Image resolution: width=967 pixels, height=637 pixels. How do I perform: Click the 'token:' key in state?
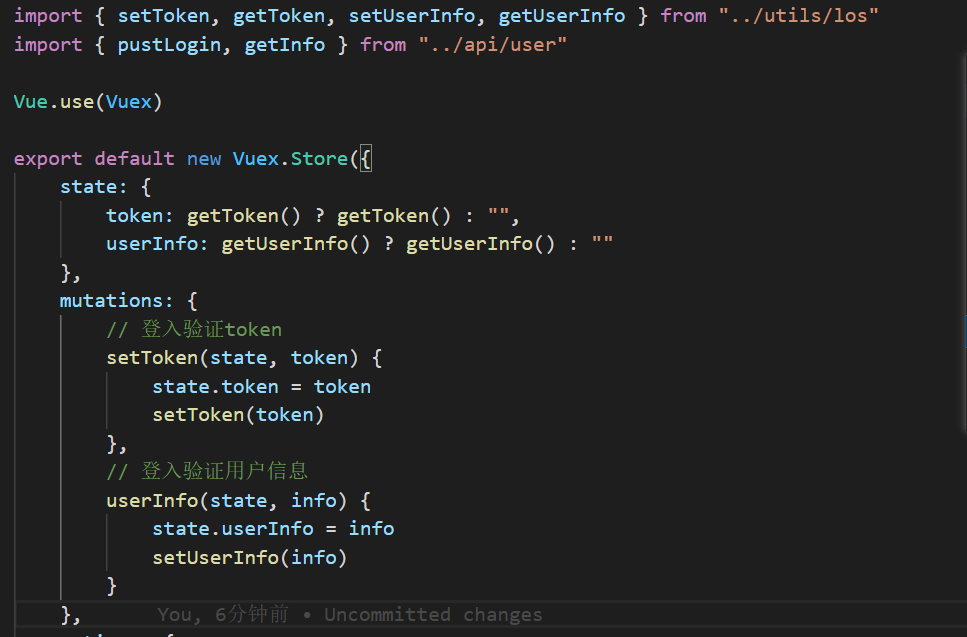(139, 216)
